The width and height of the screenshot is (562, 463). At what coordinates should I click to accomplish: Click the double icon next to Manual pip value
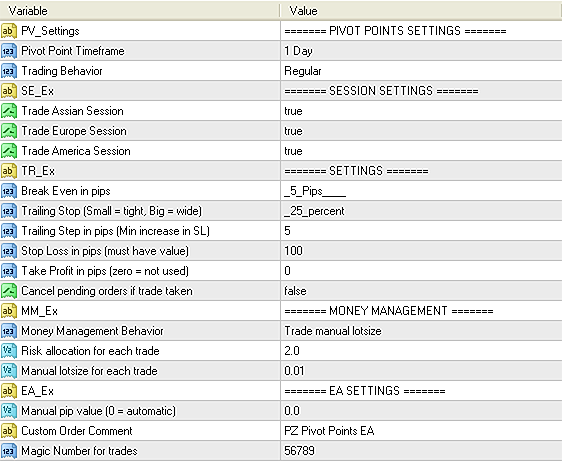(9, 411)
